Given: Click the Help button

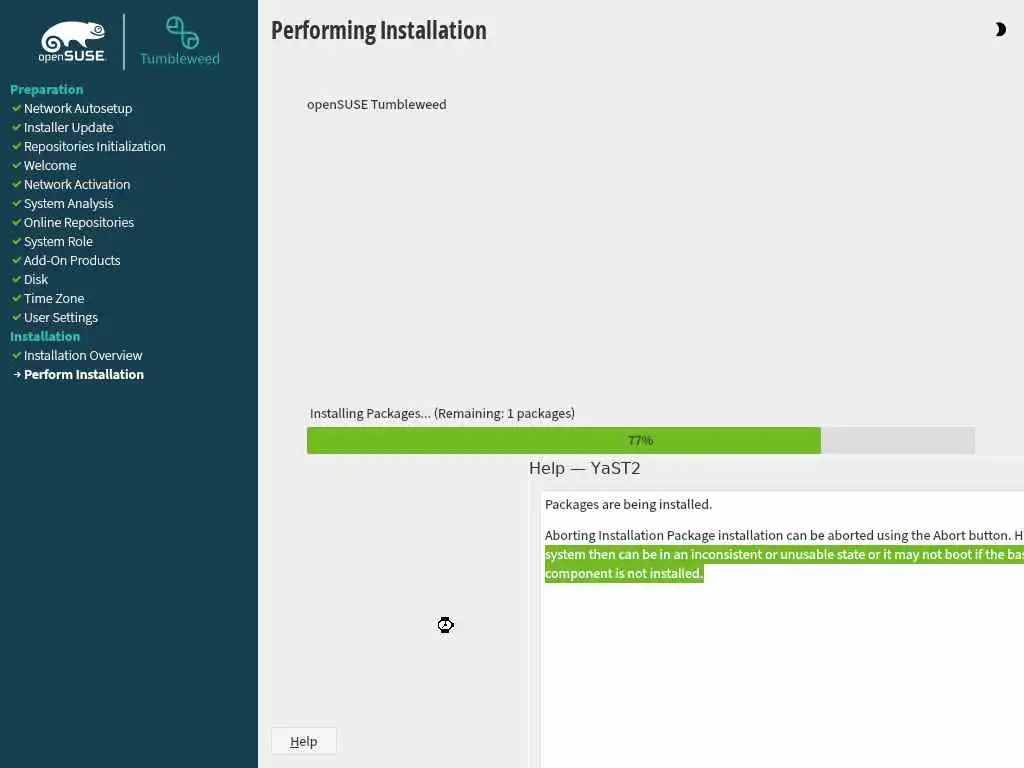Looking at the screenshot, I should 304,741.
